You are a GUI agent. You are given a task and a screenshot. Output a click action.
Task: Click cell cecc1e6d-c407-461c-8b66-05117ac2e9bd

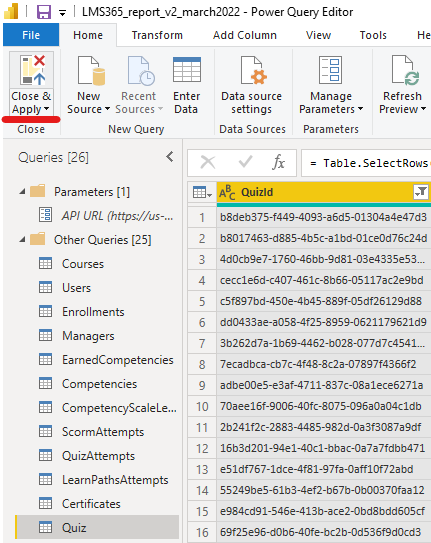pyautogui.click(x=324, y=280)
